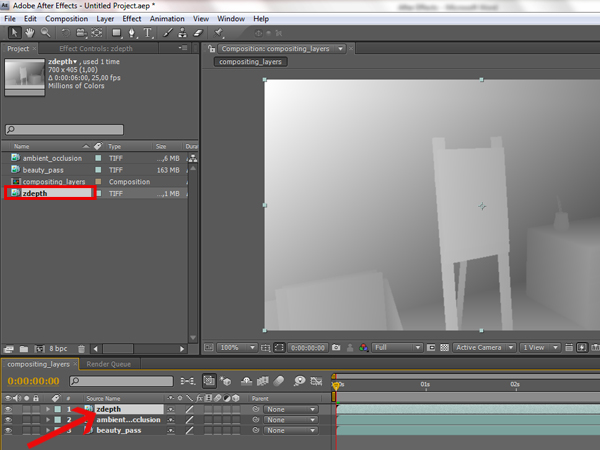Toggle visibility of beauty_pass layer

[x=9, y=430]
